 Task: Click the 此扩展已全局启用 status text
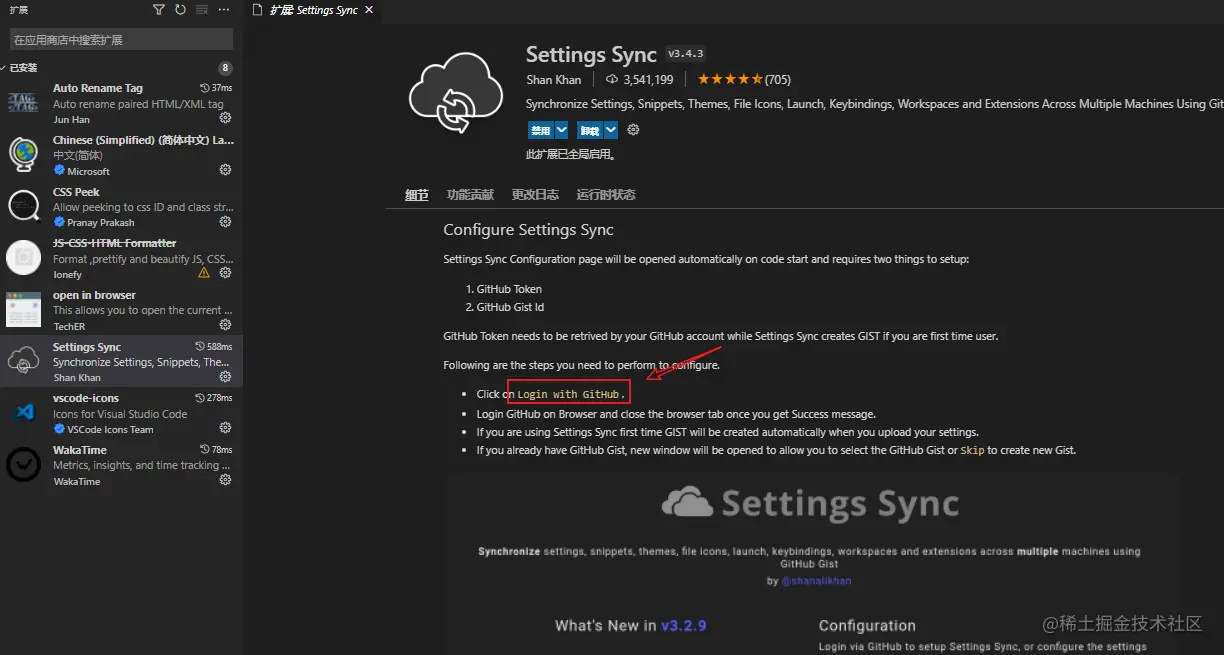point(570,154)
